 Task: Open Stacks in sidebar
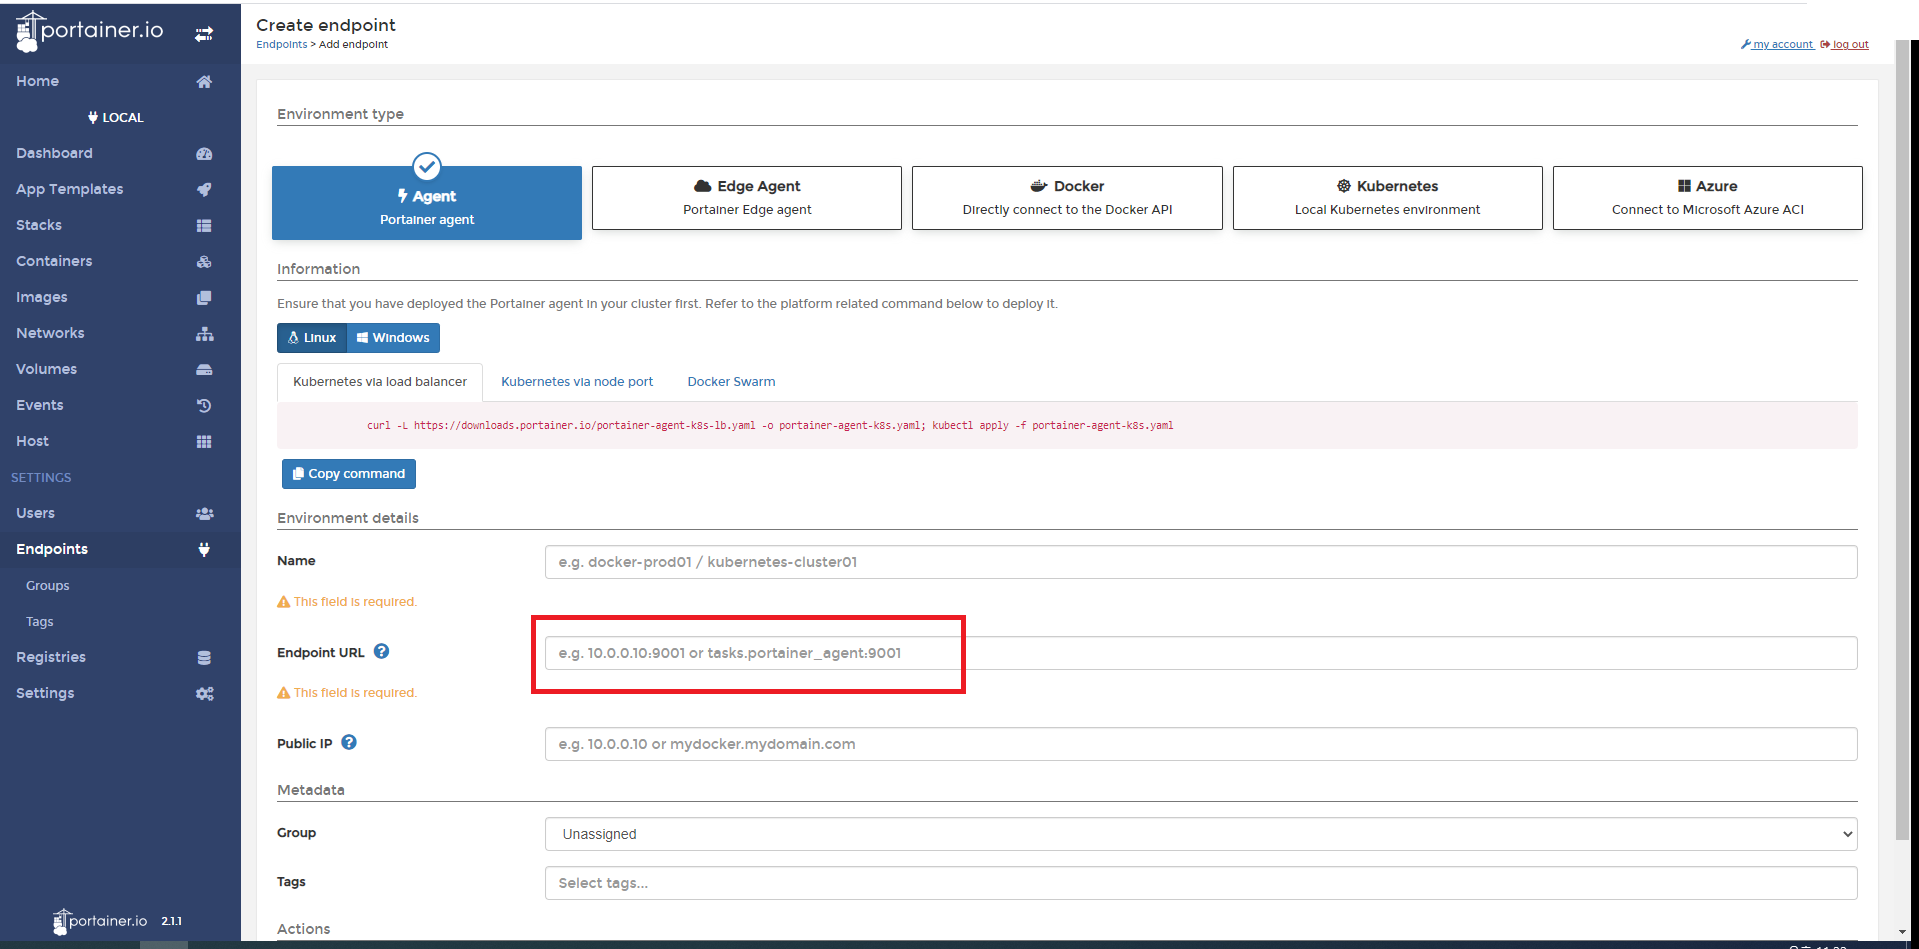(120, 226)
